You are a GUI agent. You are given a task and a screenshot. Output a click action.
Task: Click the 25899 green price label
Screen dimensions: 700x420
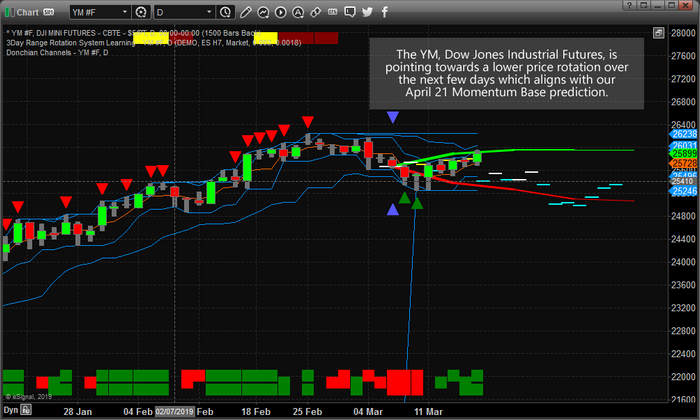pos(683,154)
